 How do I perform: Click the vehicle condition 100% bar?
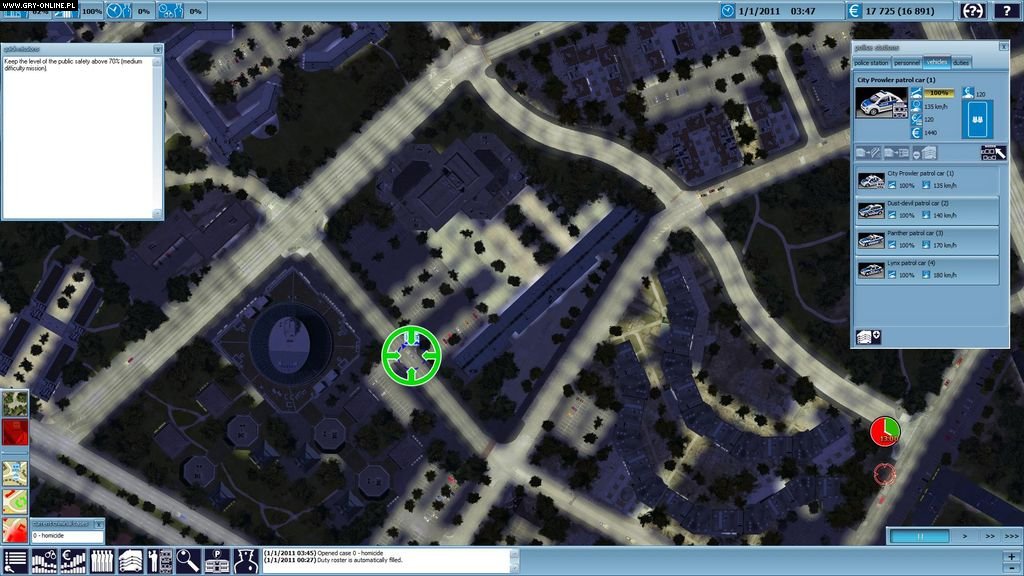click(x=938, y=93)
